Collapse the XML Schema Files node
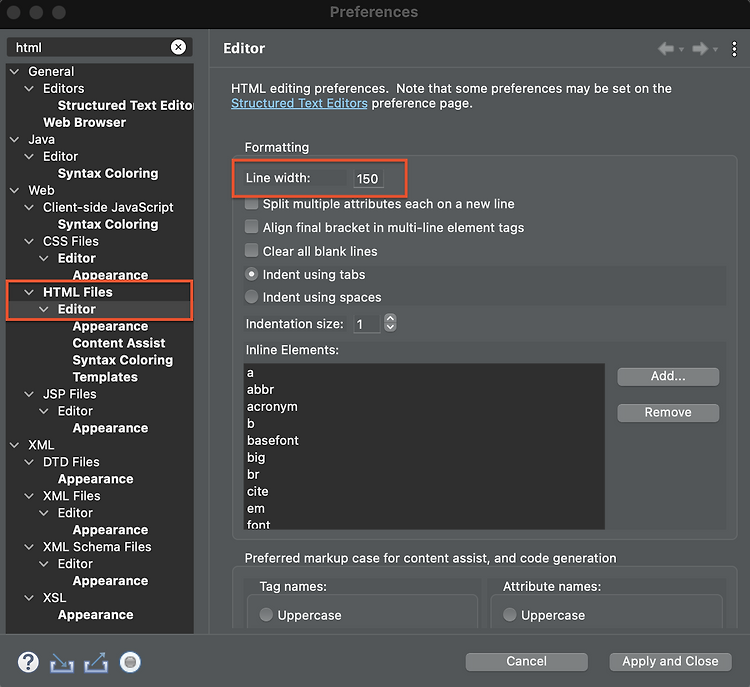Screen dimensions: 750x687 tap(29, 546)
